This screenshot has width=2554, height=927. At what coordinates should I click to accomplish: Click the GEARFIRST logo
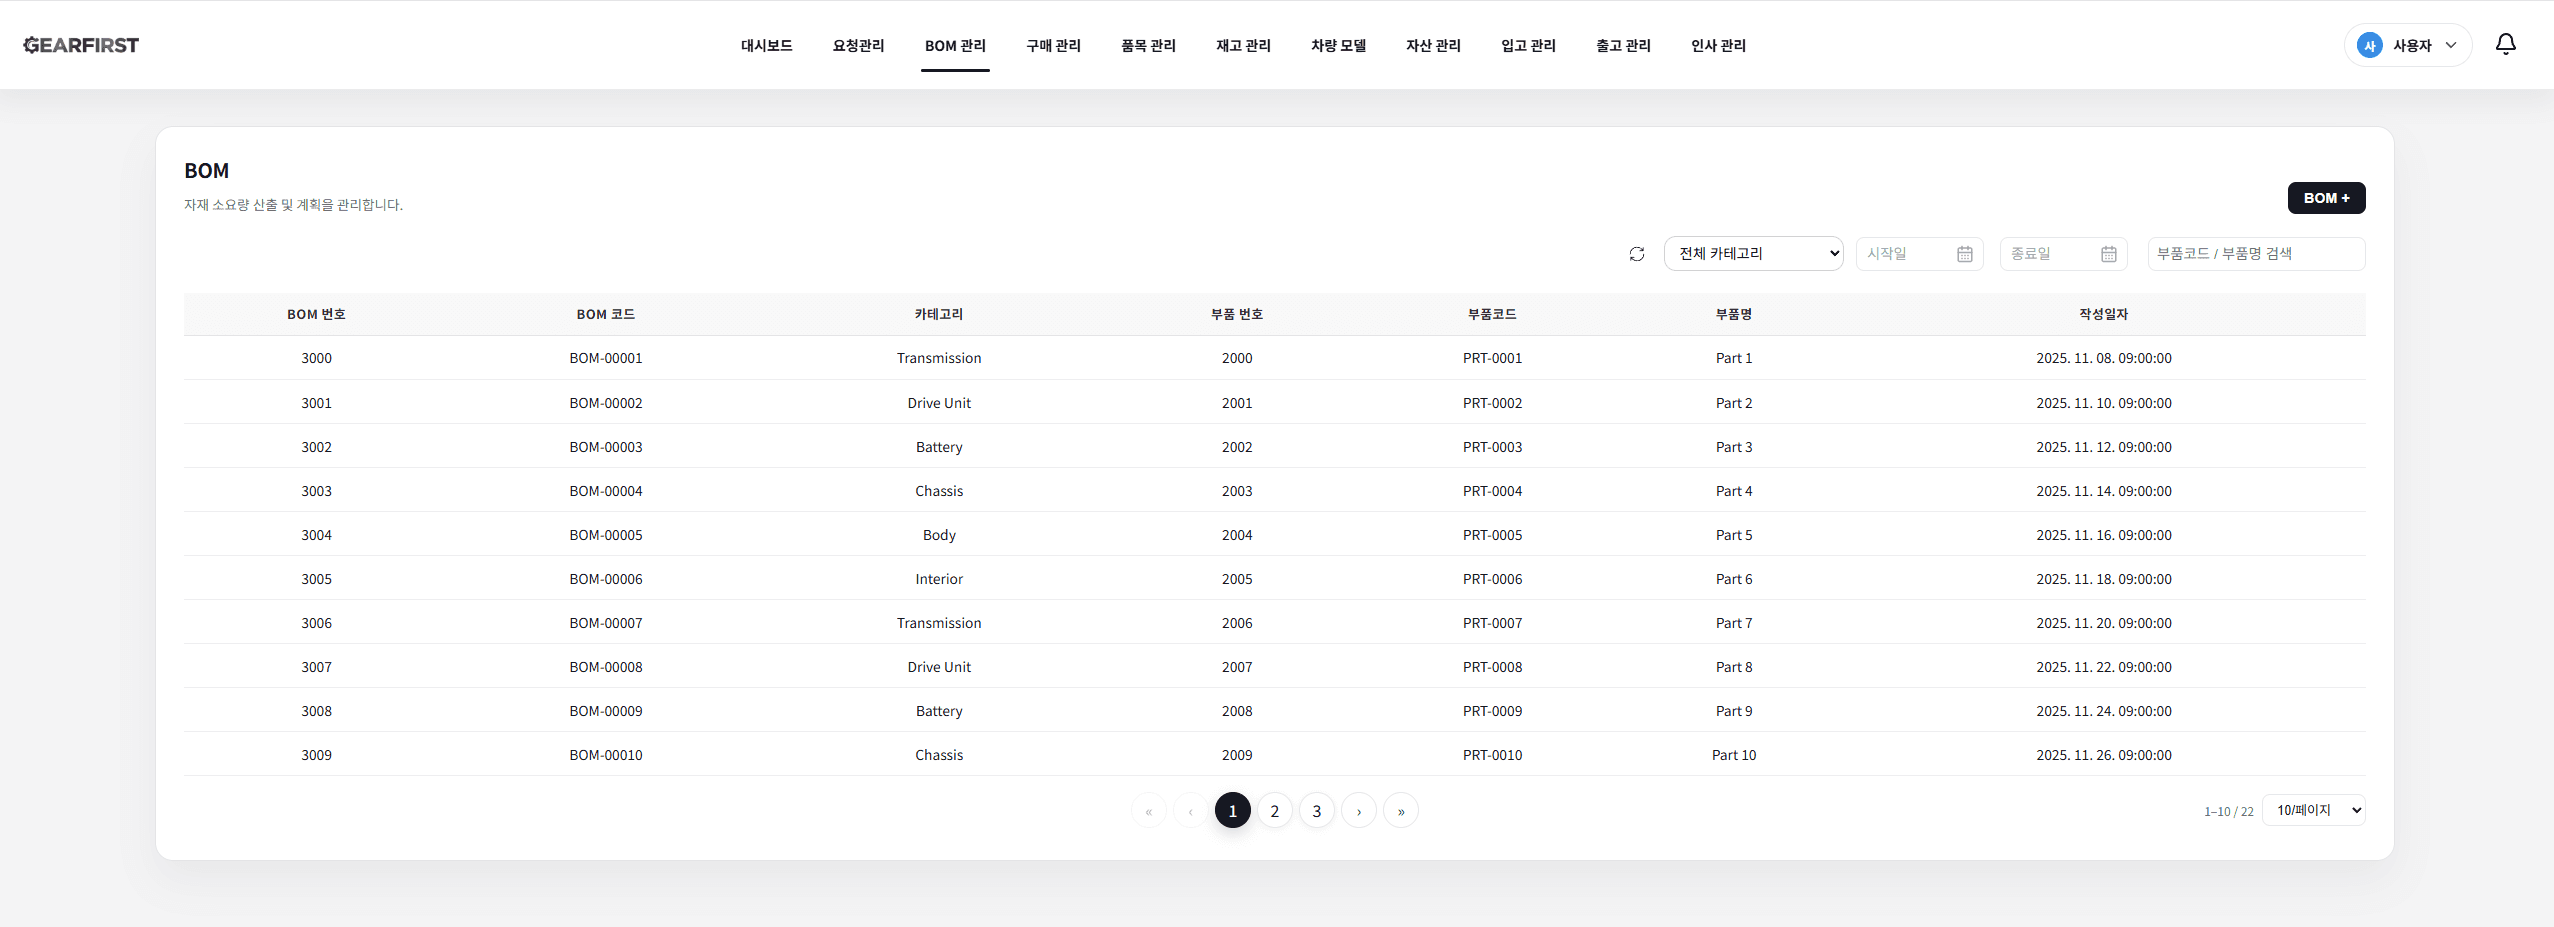coord(81,45)
